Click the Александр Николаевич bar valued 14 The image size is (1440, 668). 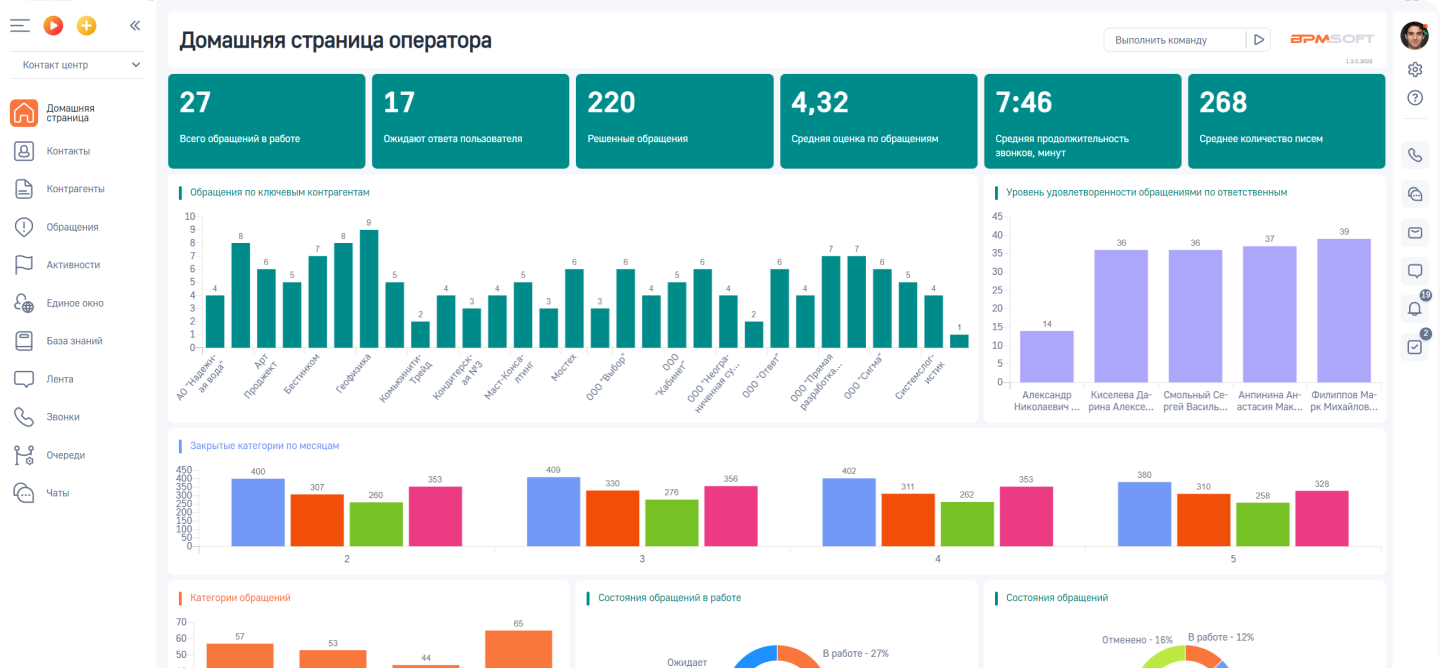click(1046, 356)
